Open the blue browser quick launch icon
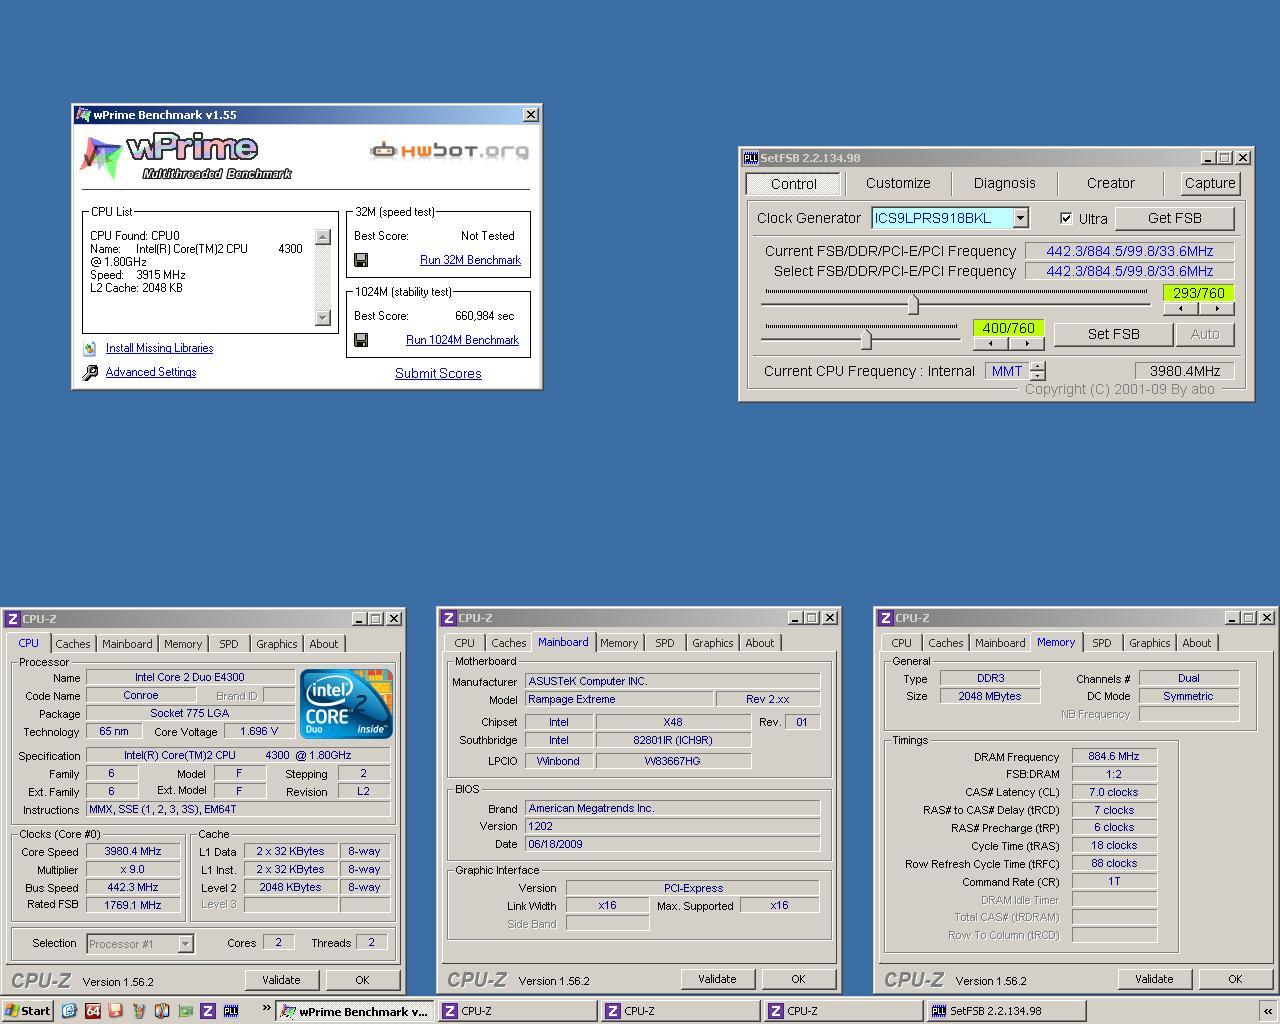 pos(69,1011)
